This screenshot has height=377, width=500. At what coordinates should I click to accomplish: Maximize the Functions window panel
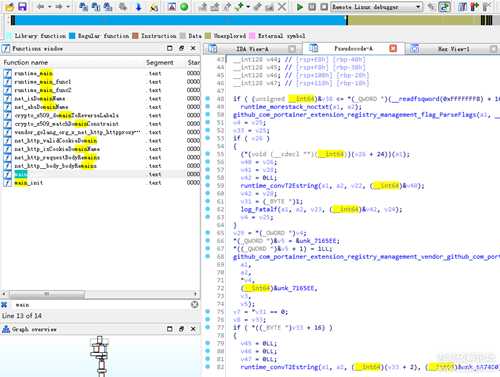coord(170,48)
